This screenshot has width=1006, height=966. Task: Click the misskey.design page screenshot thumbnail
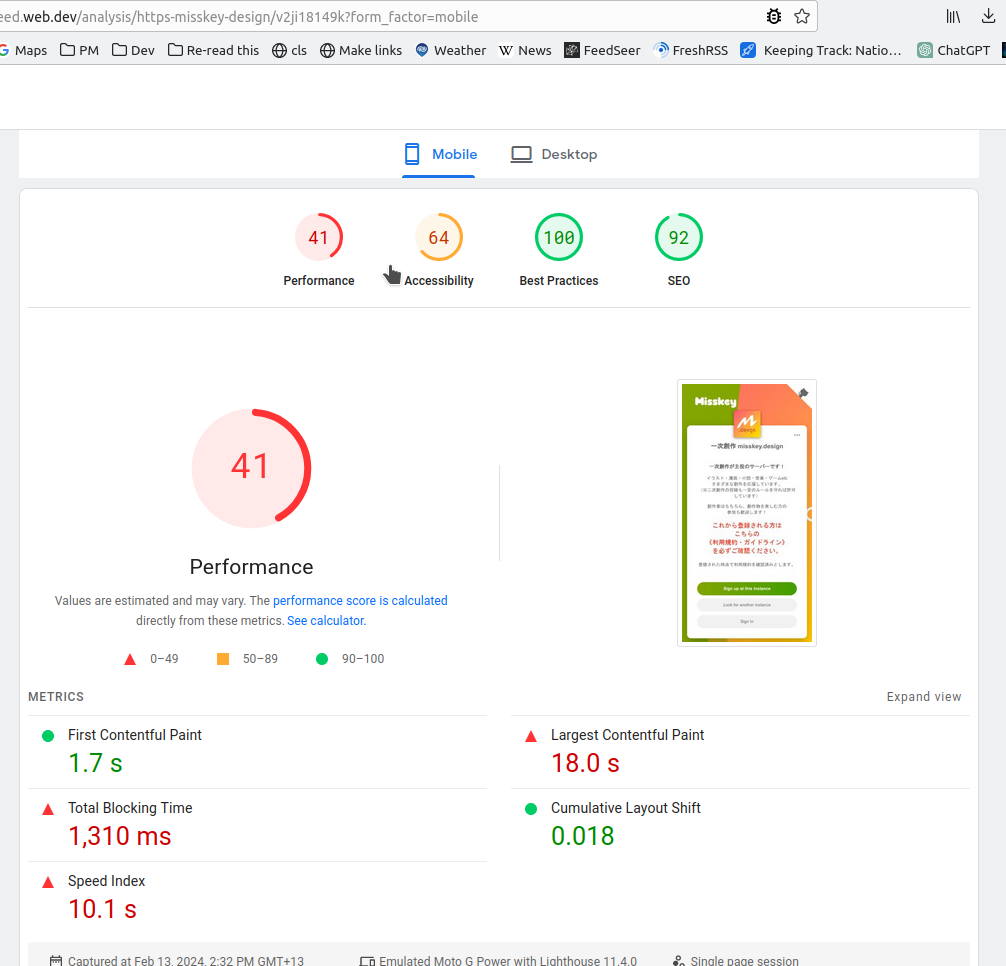746,512
